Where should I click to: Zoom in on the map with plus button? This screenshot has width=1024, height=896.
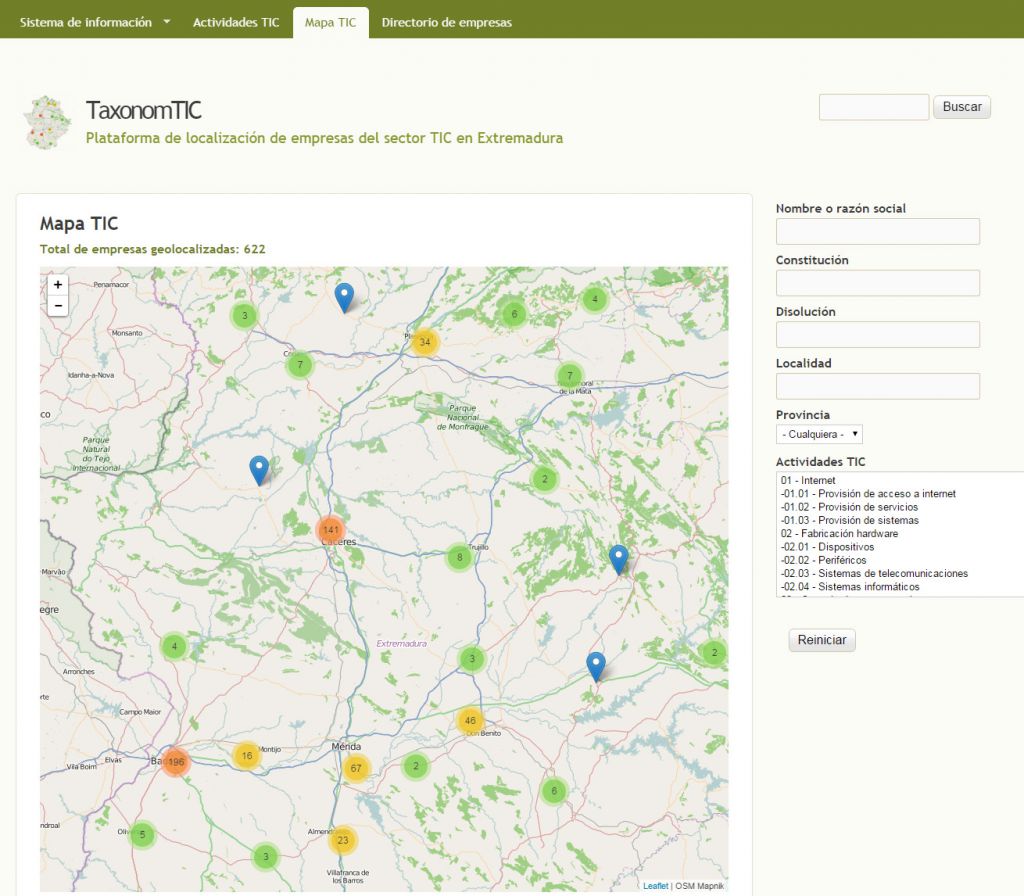tap(57, 285)
